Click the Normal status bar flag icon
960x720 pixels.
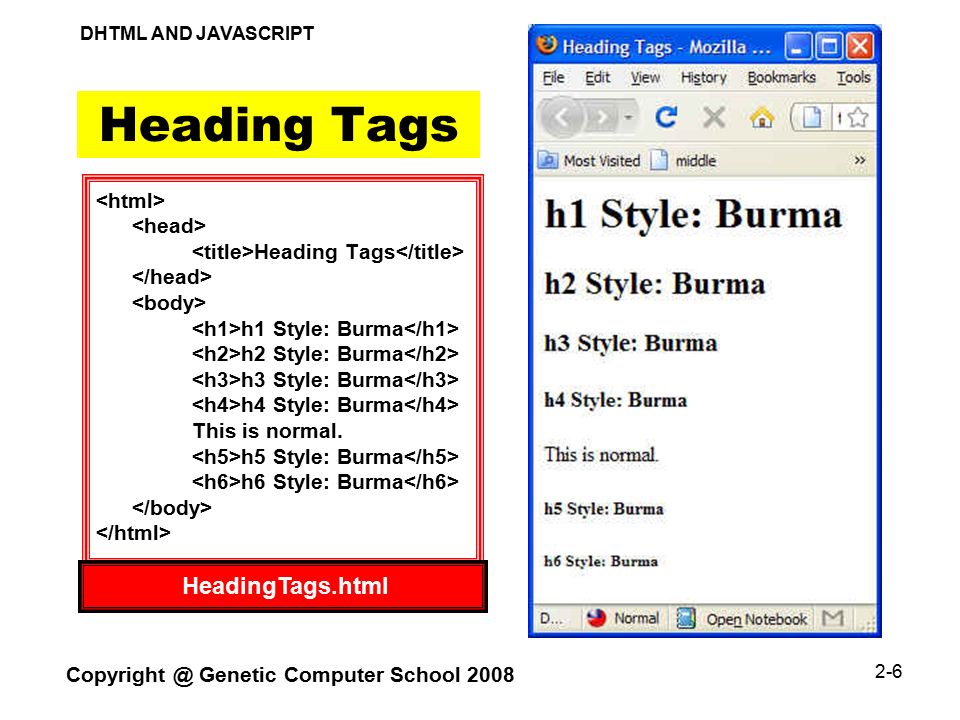[596, 618]
